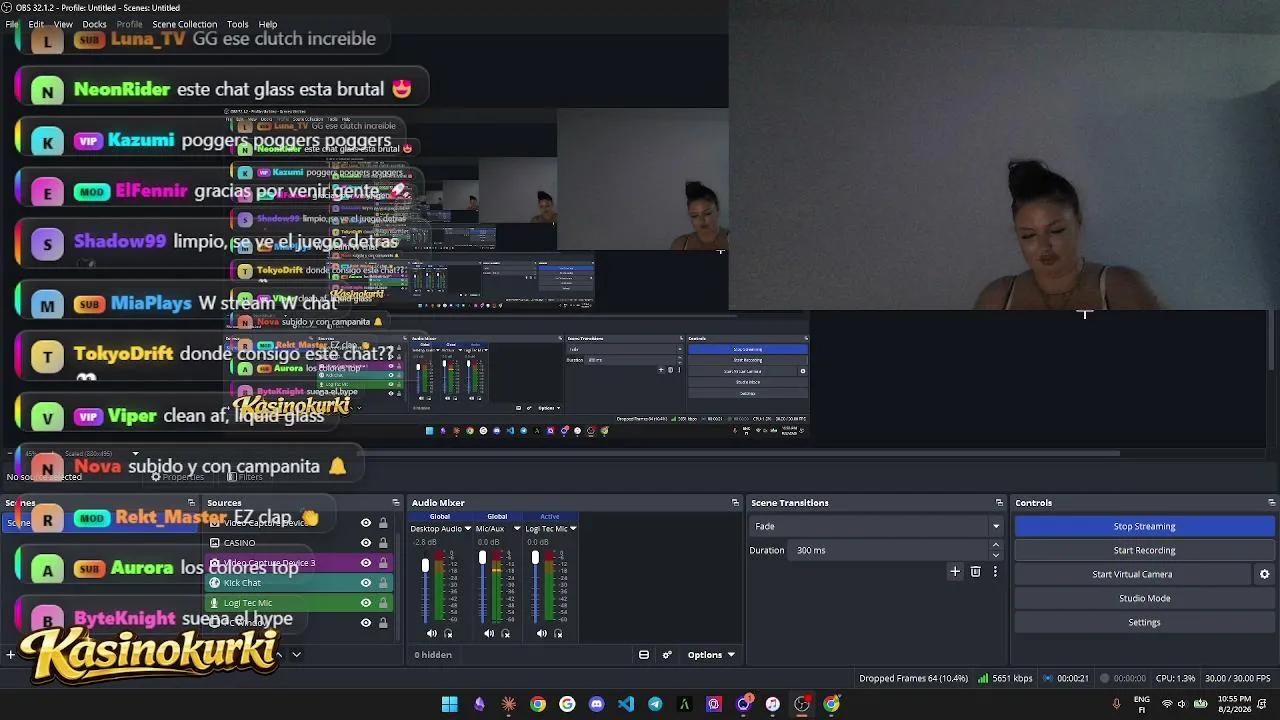Open the Google app taskbar icon
This screenshot has height=720, width=1280.
click(x=567, y=704)
